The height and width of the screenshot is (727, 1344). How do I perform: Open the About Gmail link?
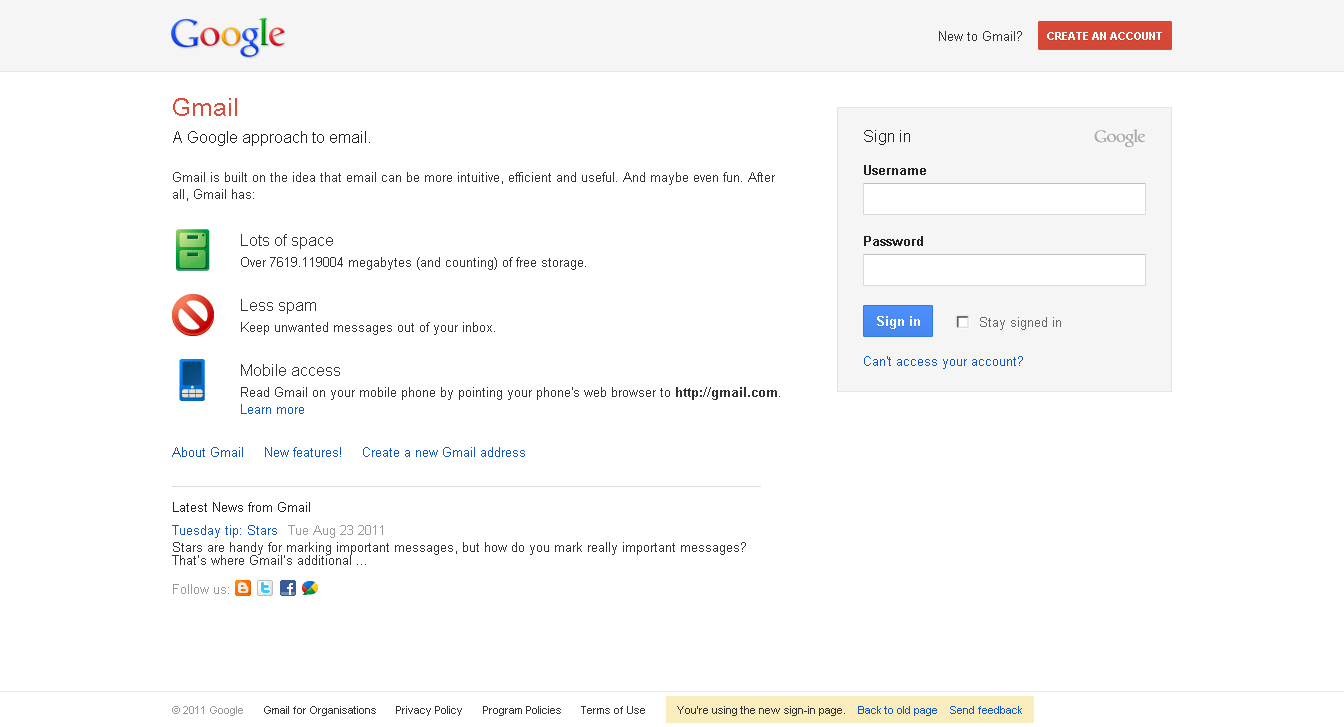[208, 453]
